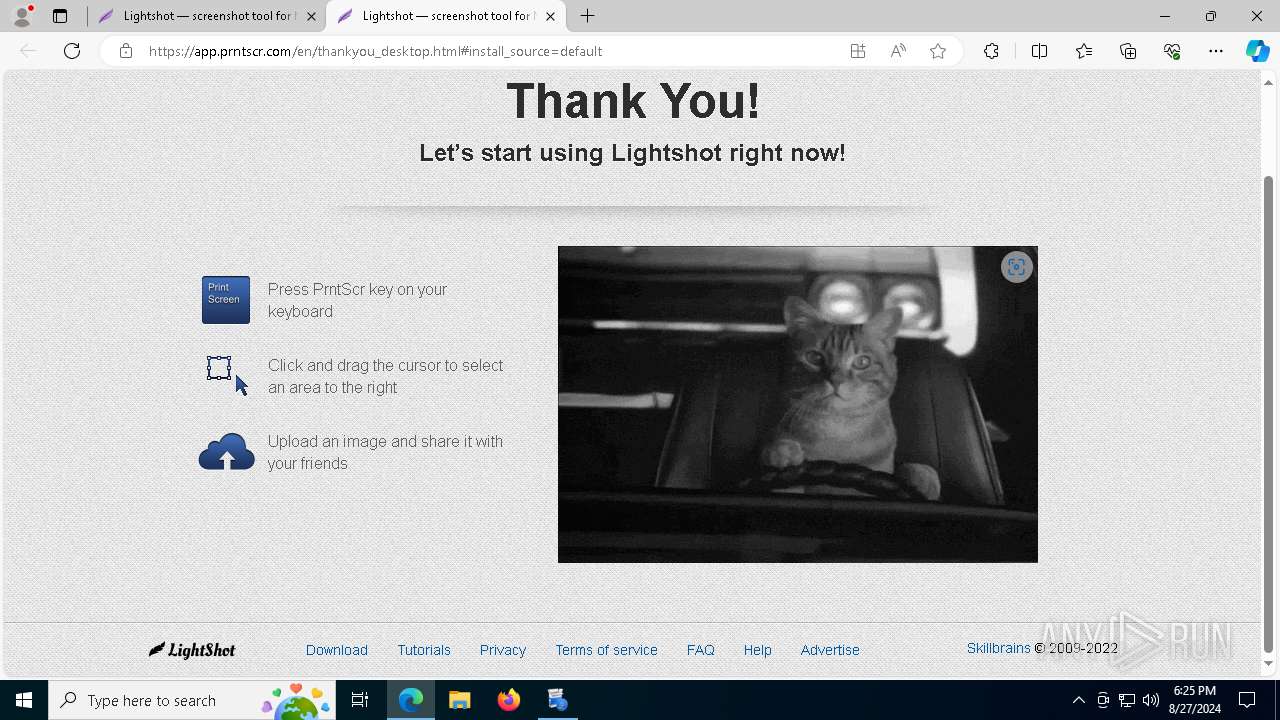Open the Help footer link

click(x=758, y=650)
